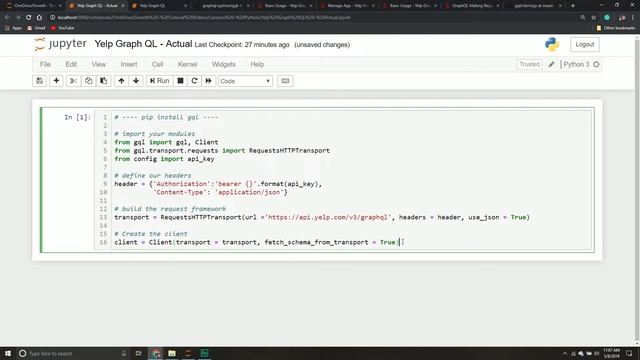The height and width of the screenshot is (360, 640).
Task: Click the In [1] cell prompt
Action: point(77,117)
